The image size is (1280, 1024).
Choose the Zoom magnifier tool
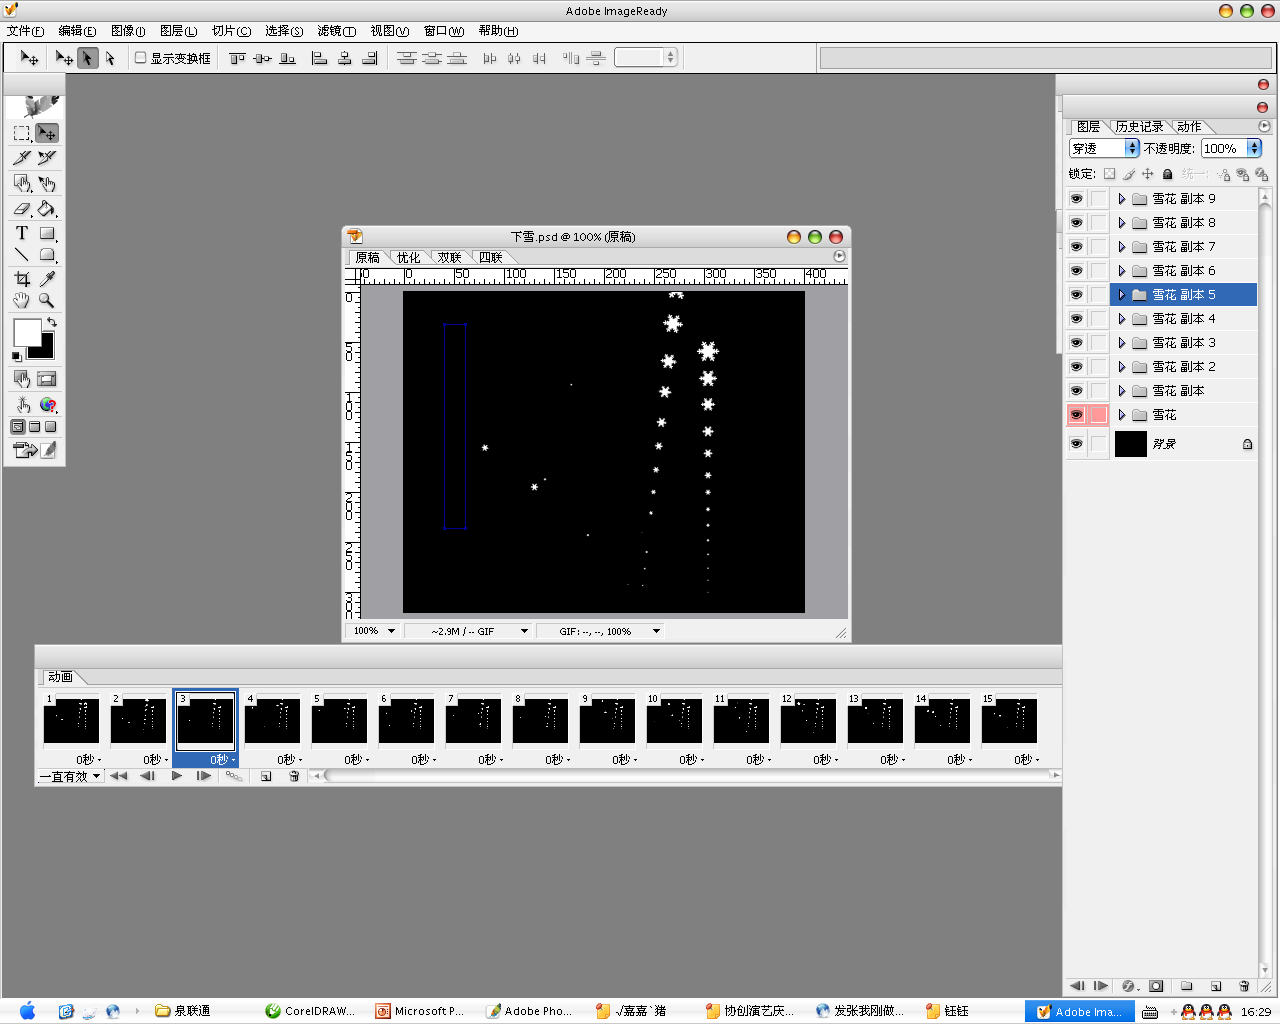pyautogui.click(x=47, y=300)
